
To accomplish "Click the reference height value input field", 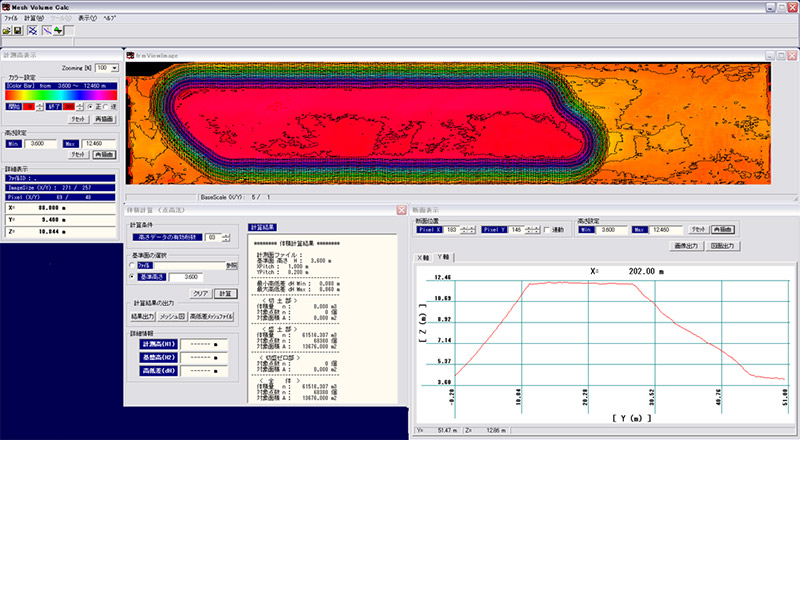I will point(188,277).
